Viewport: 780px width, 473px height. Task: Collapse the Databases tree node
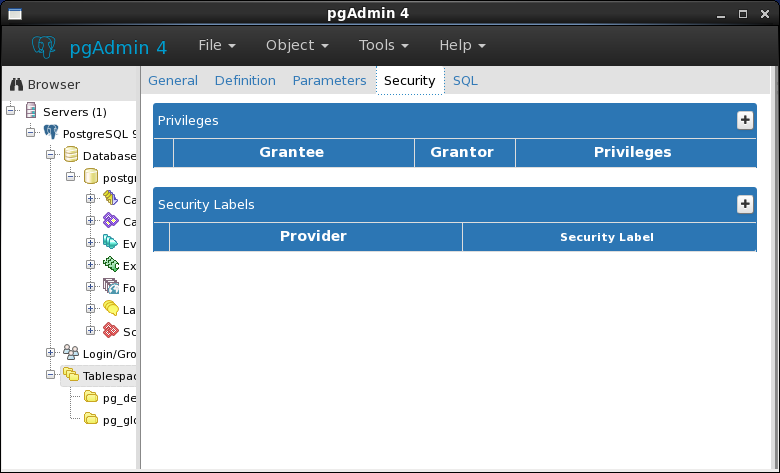point(50,155)
